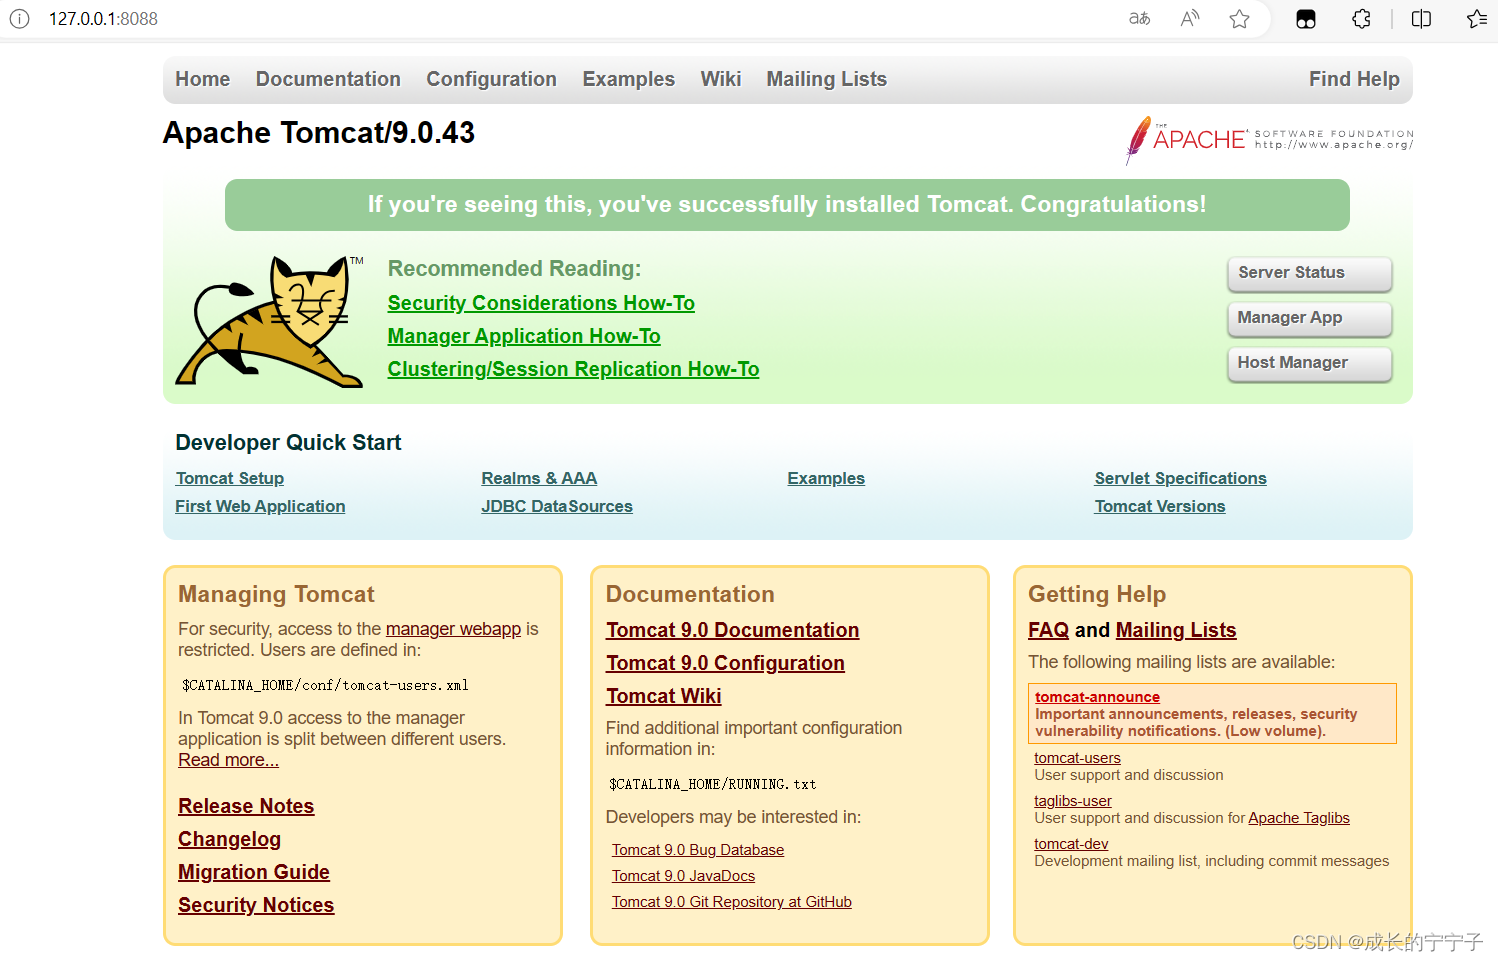The image size is (1498, 961).
Task: Open the Documentation nav item
Action: point(328,79)
